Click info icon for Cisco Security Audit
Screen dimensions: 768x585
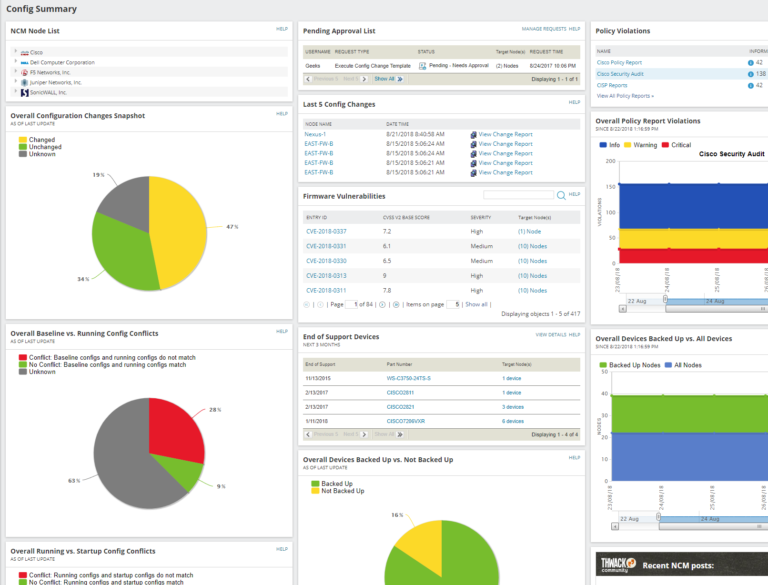coord(750,74)
